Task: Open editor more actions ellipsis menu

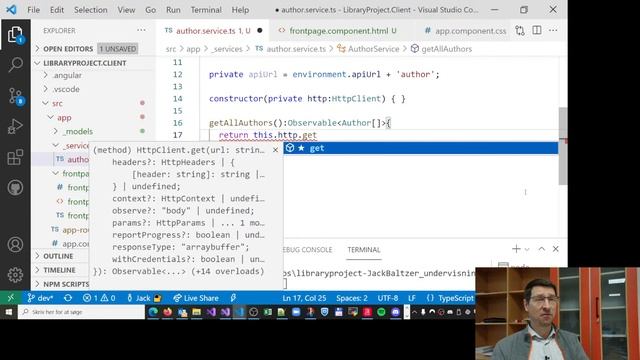Action: coord(553,30)
